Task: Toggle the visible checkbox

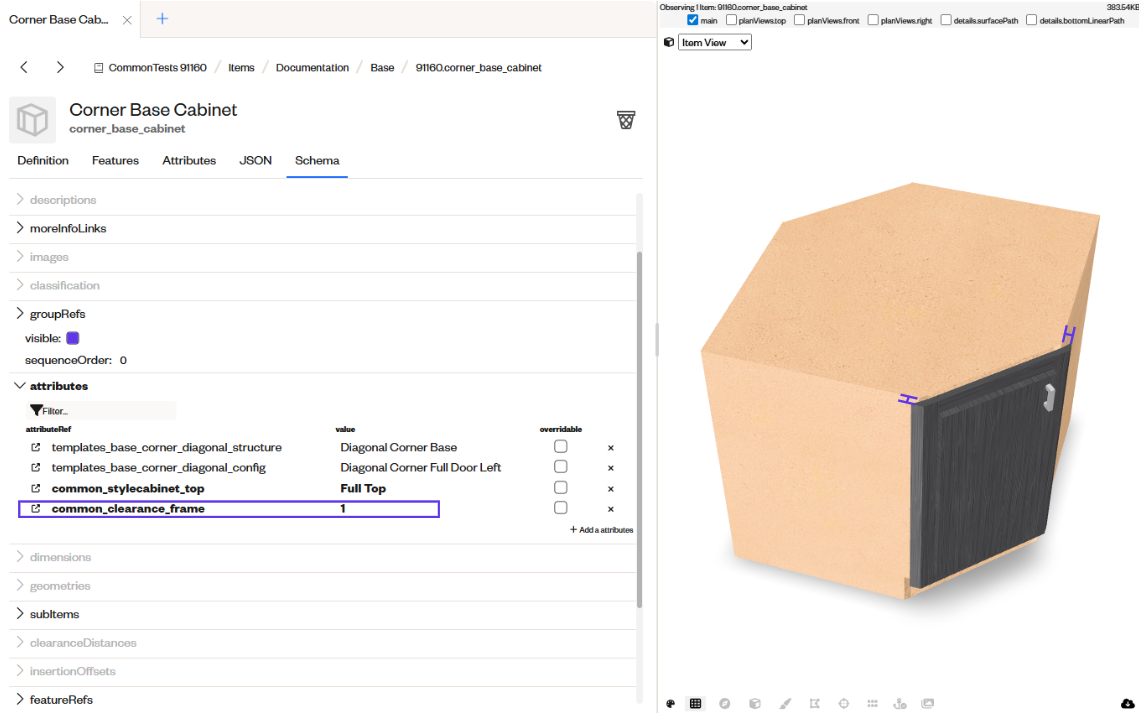Action: [x=73, y=338]
